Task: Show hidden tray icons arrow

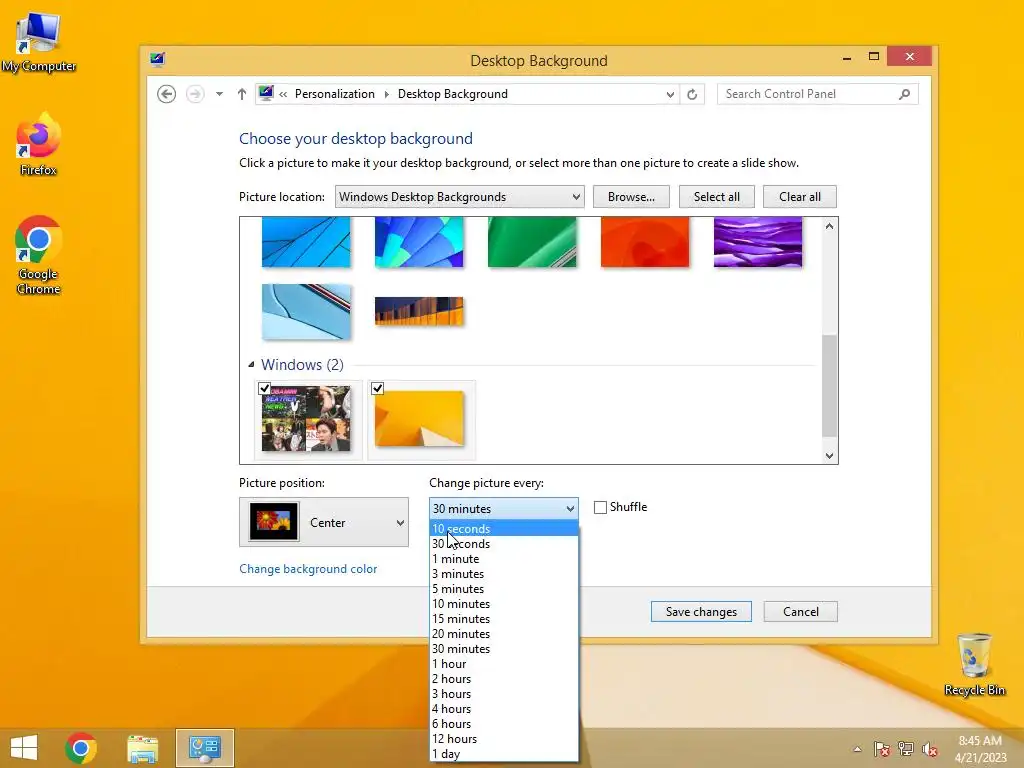Action: [x=857, y=749]
